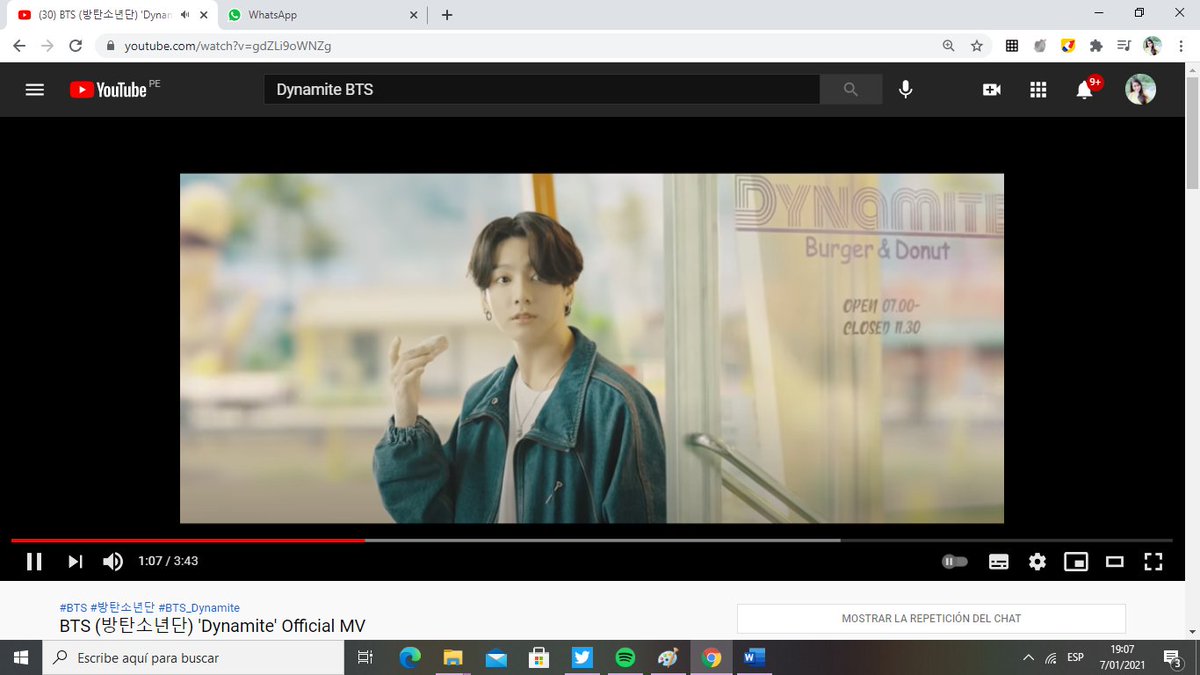Mute the video volume

pos(113,561)
